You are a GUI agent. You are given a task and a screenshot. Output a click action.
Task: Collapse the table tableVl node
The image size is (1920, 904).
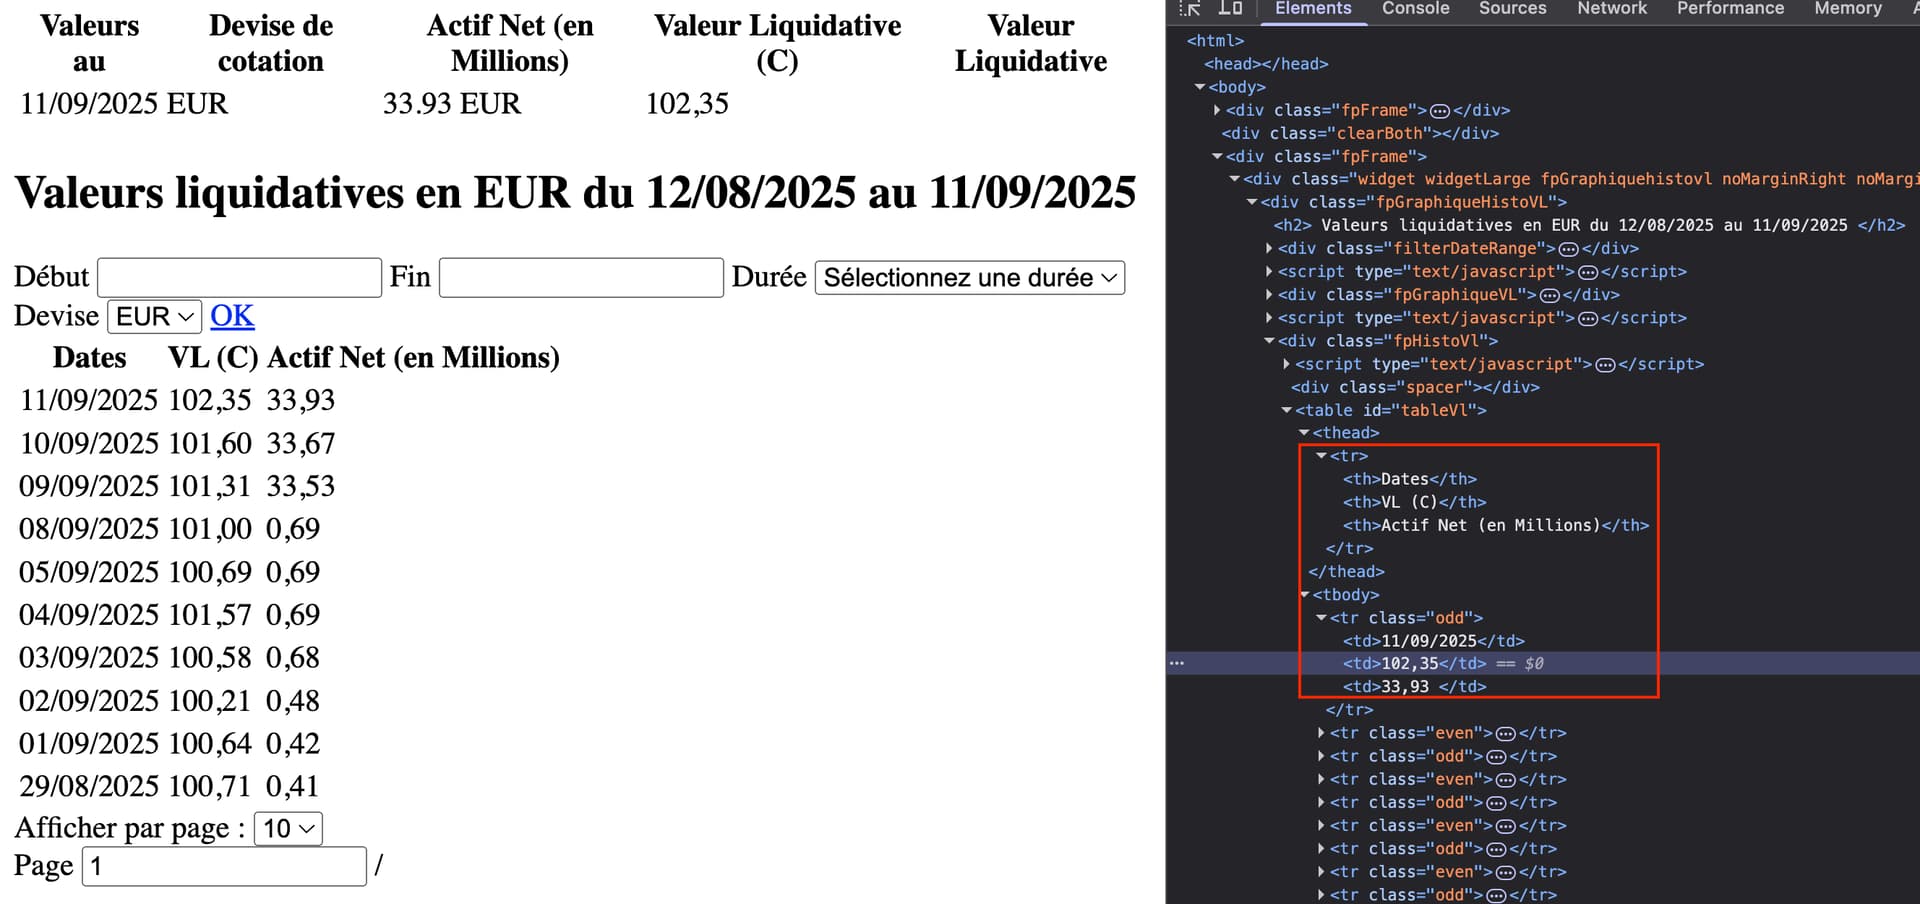[1287, 410]
